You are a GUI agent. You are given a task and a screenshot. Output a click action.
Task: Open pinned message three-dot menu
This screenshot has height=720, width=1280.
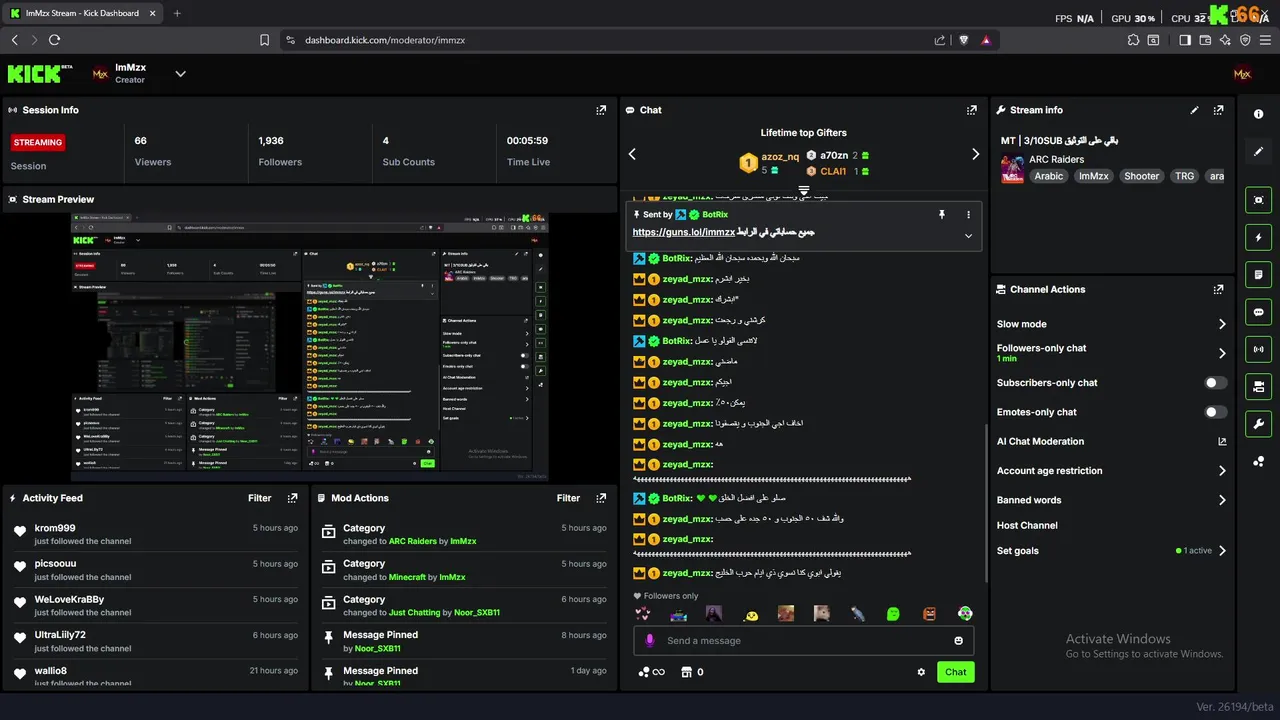coord(968,214)
